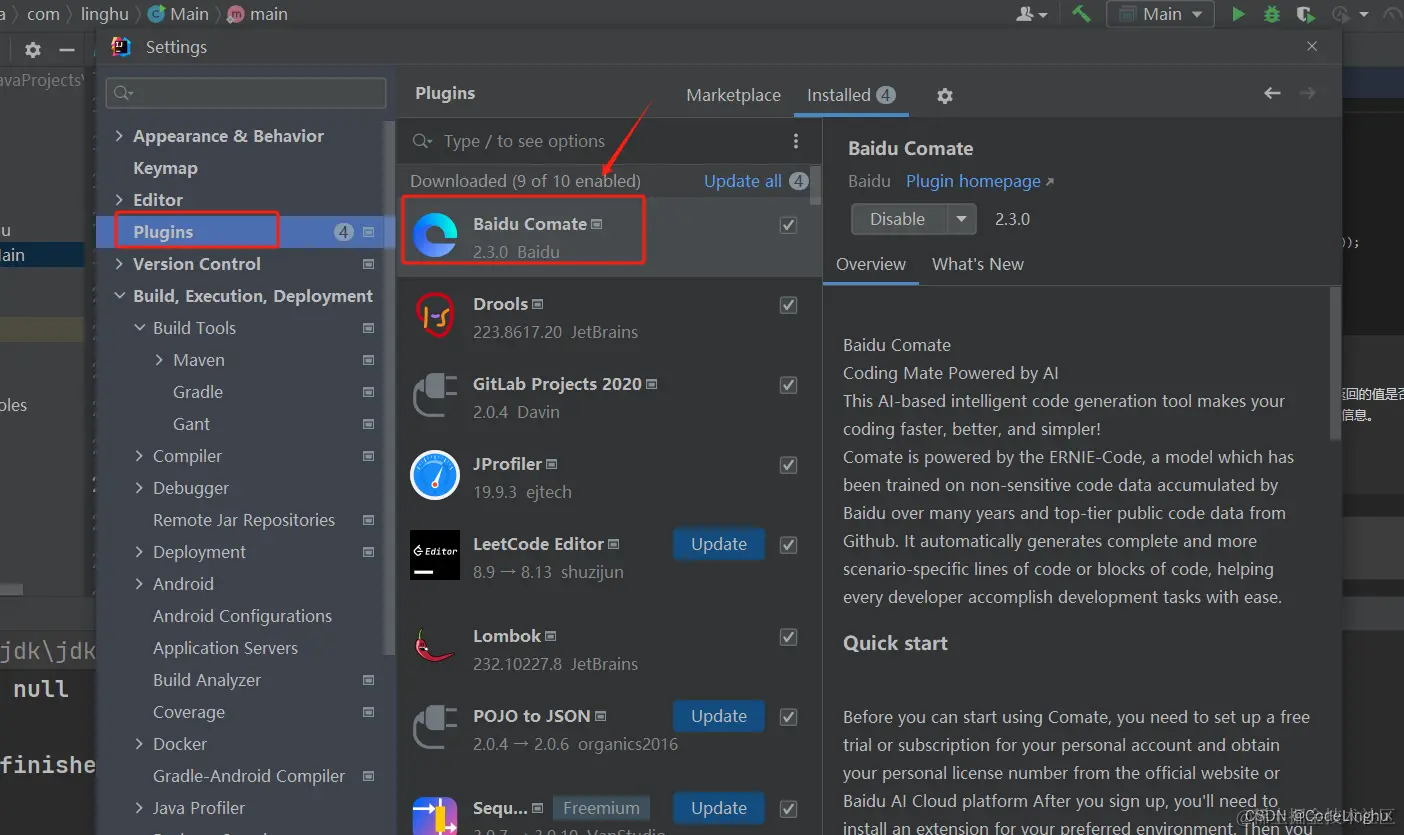Click the POJO to JSON plug icon
The height and width of the screenshot is (835, 1404).
tap(435, 728)
